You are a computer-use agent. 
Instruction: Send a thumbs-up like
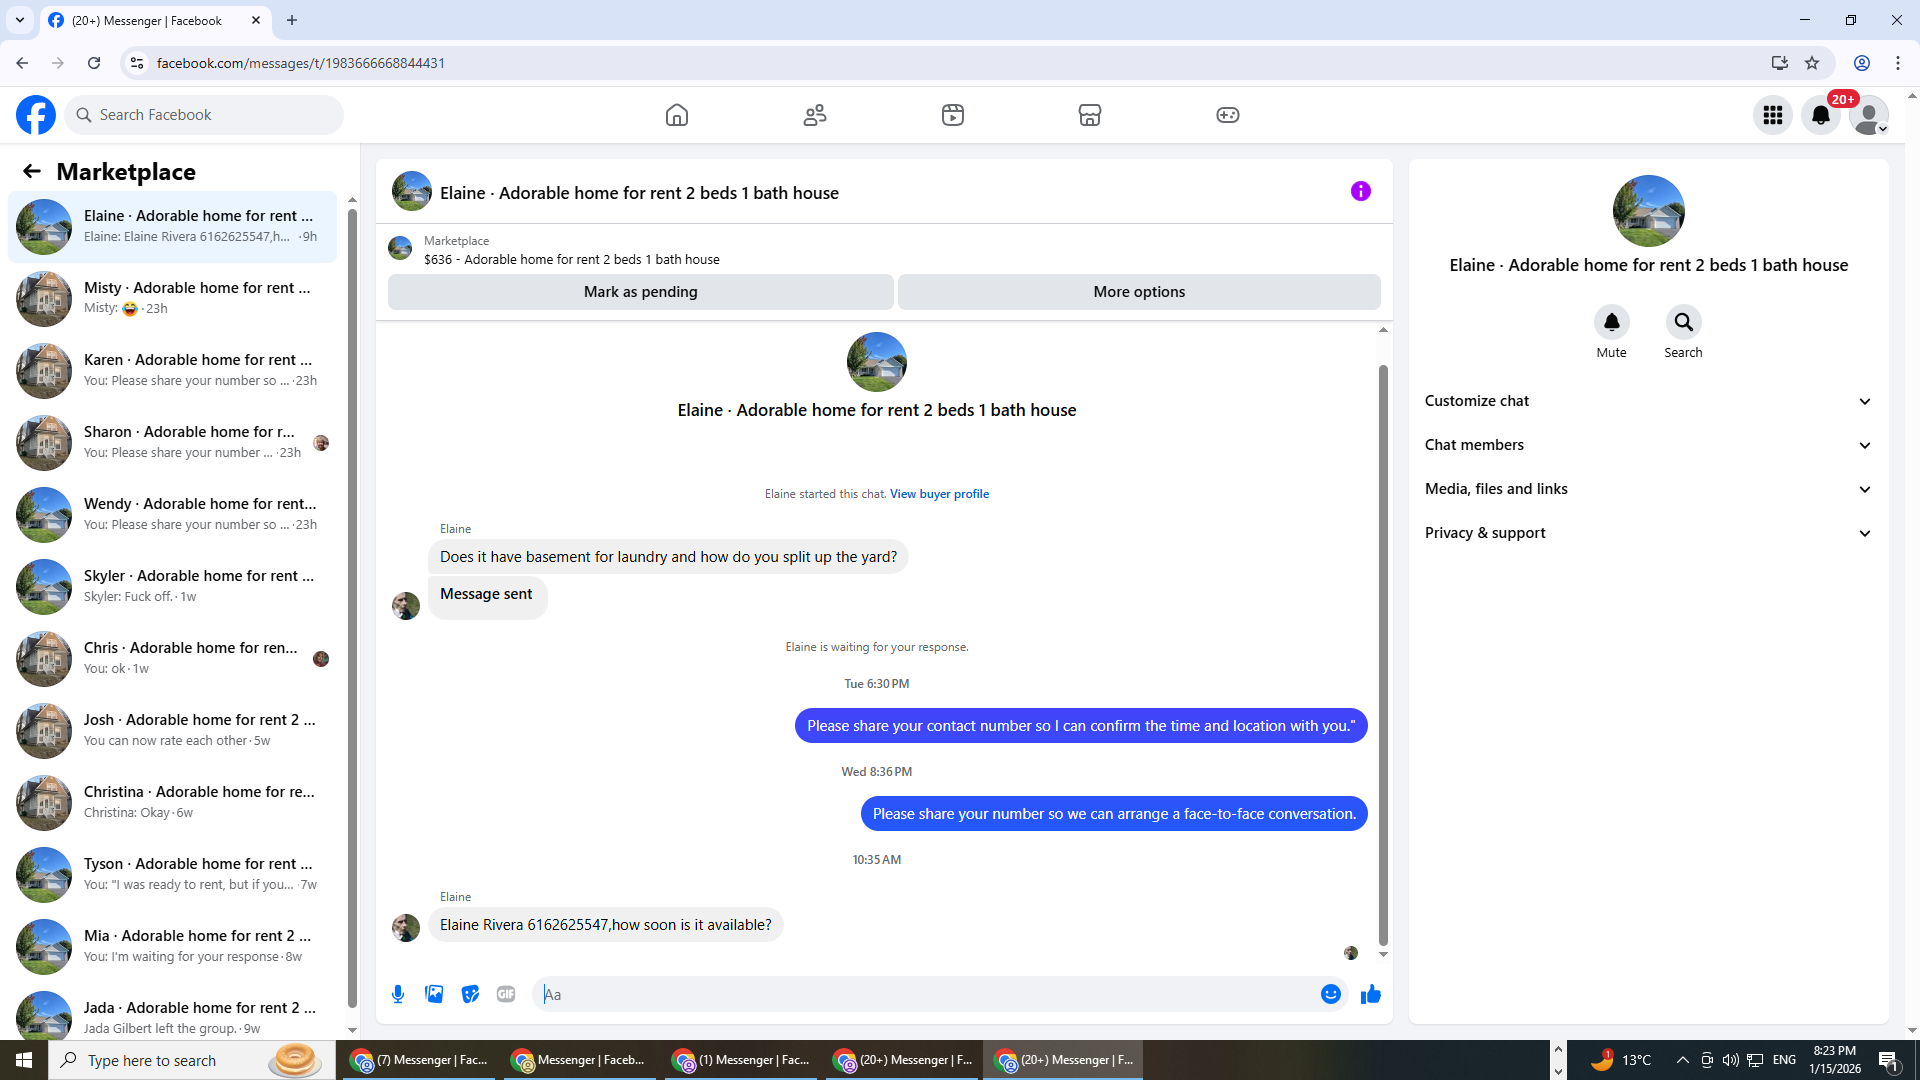[x=1371, y=994]
